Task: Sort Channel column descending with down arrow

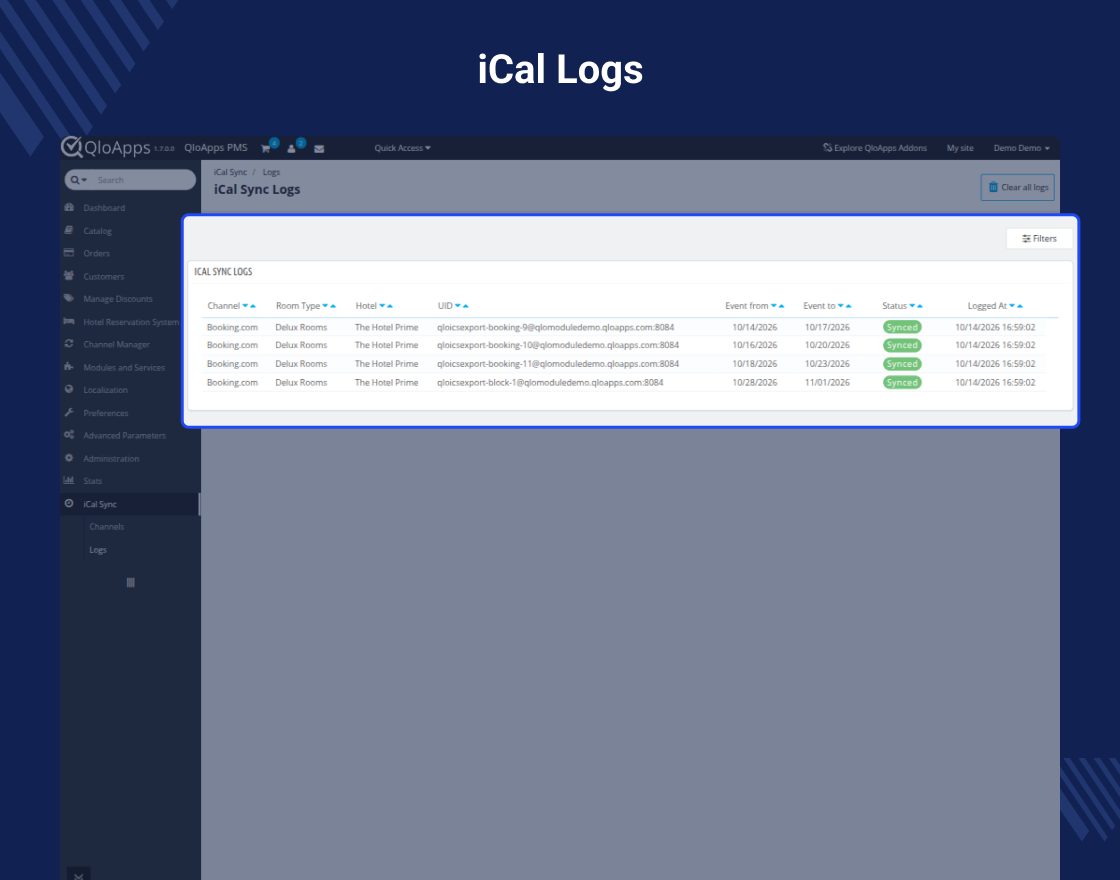Action: pos(245,306)
